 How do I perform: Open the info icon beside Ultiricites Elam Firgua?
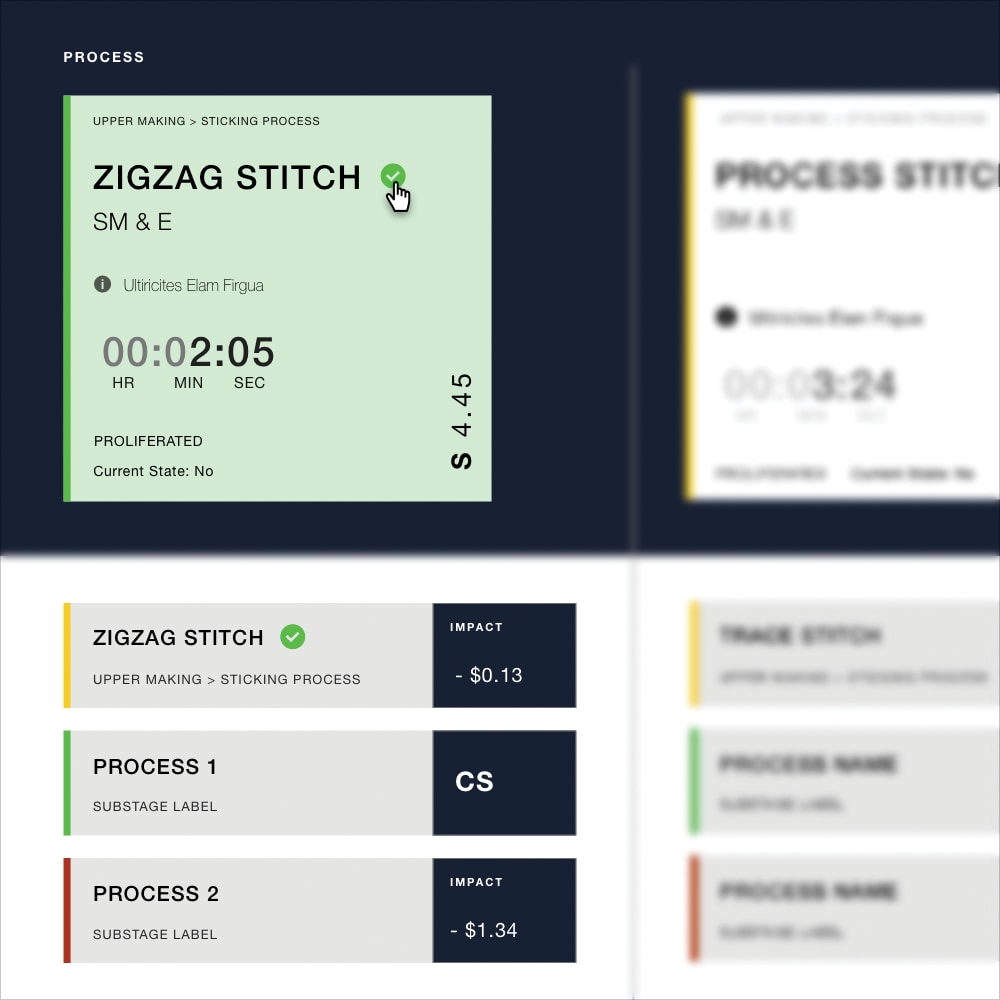(102, 284)
